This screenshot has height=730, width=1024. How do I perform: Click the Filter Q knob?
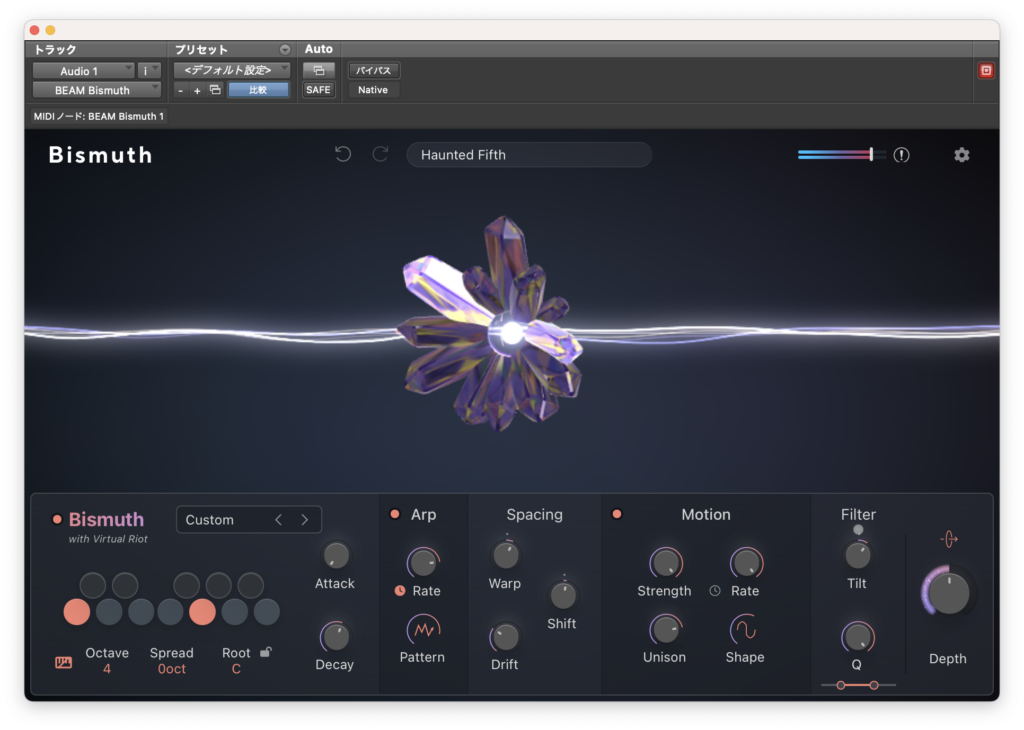click(857, 637)
